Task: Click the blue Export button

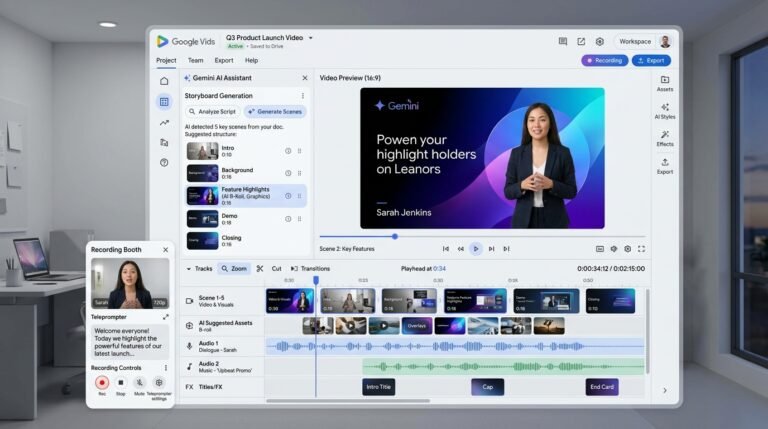Action: [x=651, y=60]
